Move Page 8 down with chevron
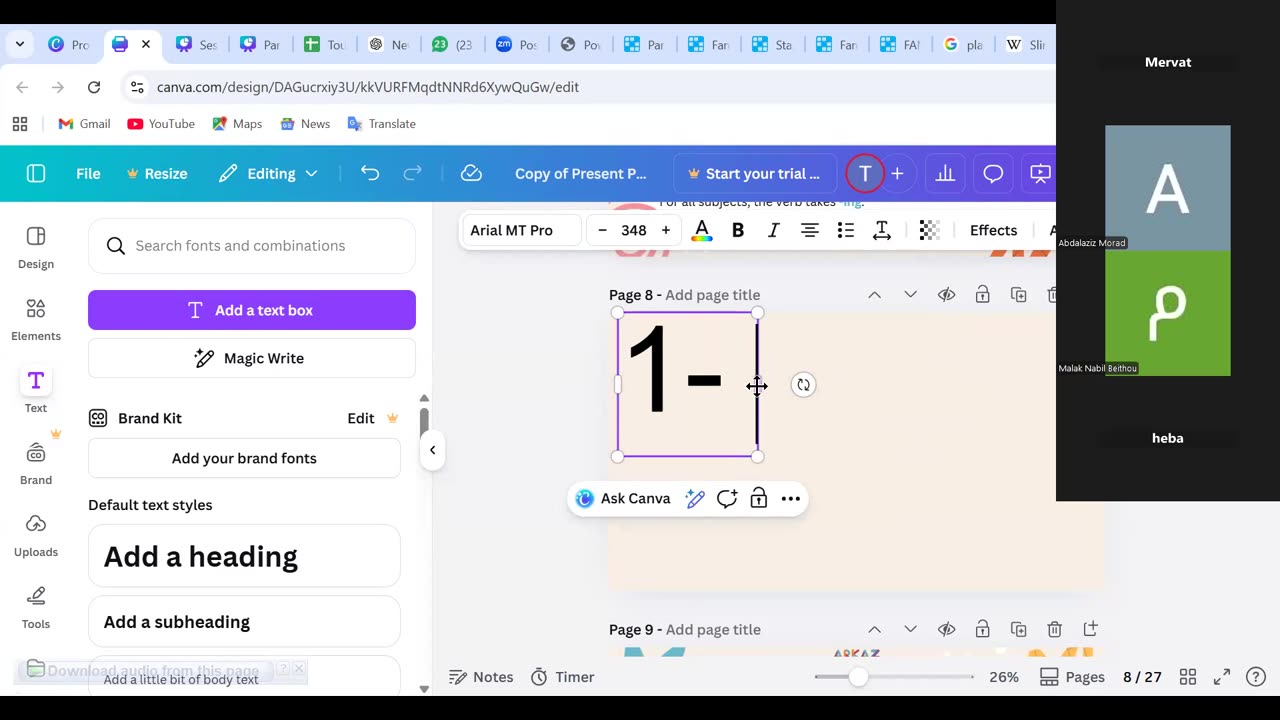The height and width of the screenshot is (720, 1280). click(x=910, y=294)
